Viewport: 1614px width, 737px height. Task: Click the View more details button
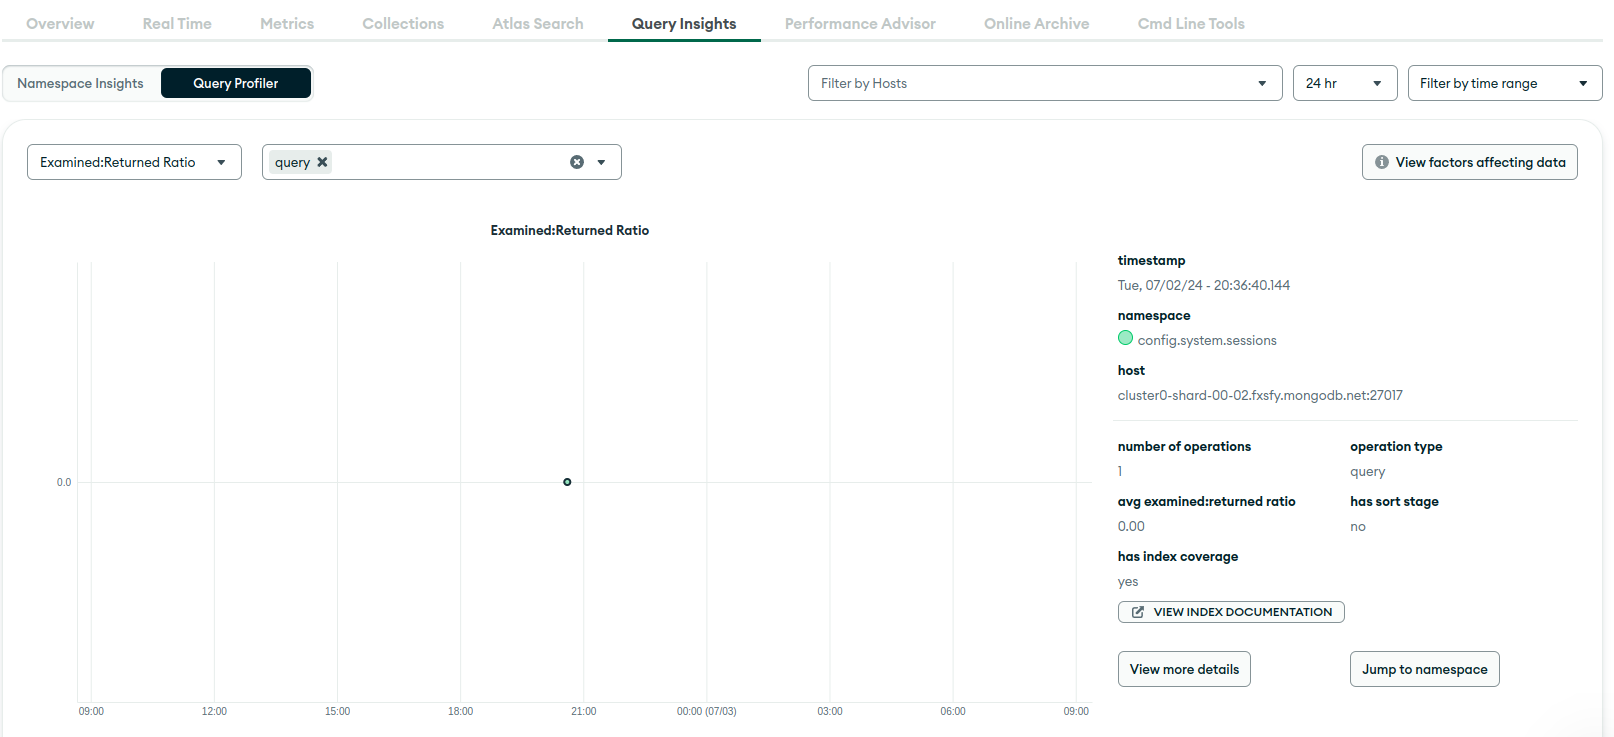(x=1184, y=669)
